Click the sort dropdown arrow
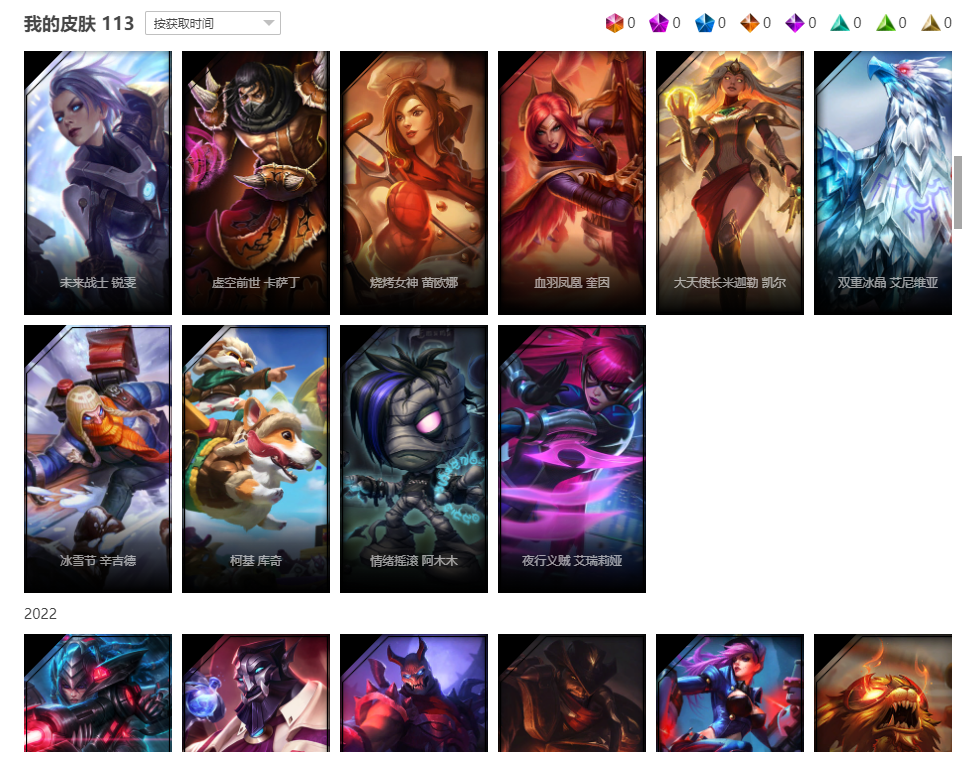 click(x=269, y=23)
